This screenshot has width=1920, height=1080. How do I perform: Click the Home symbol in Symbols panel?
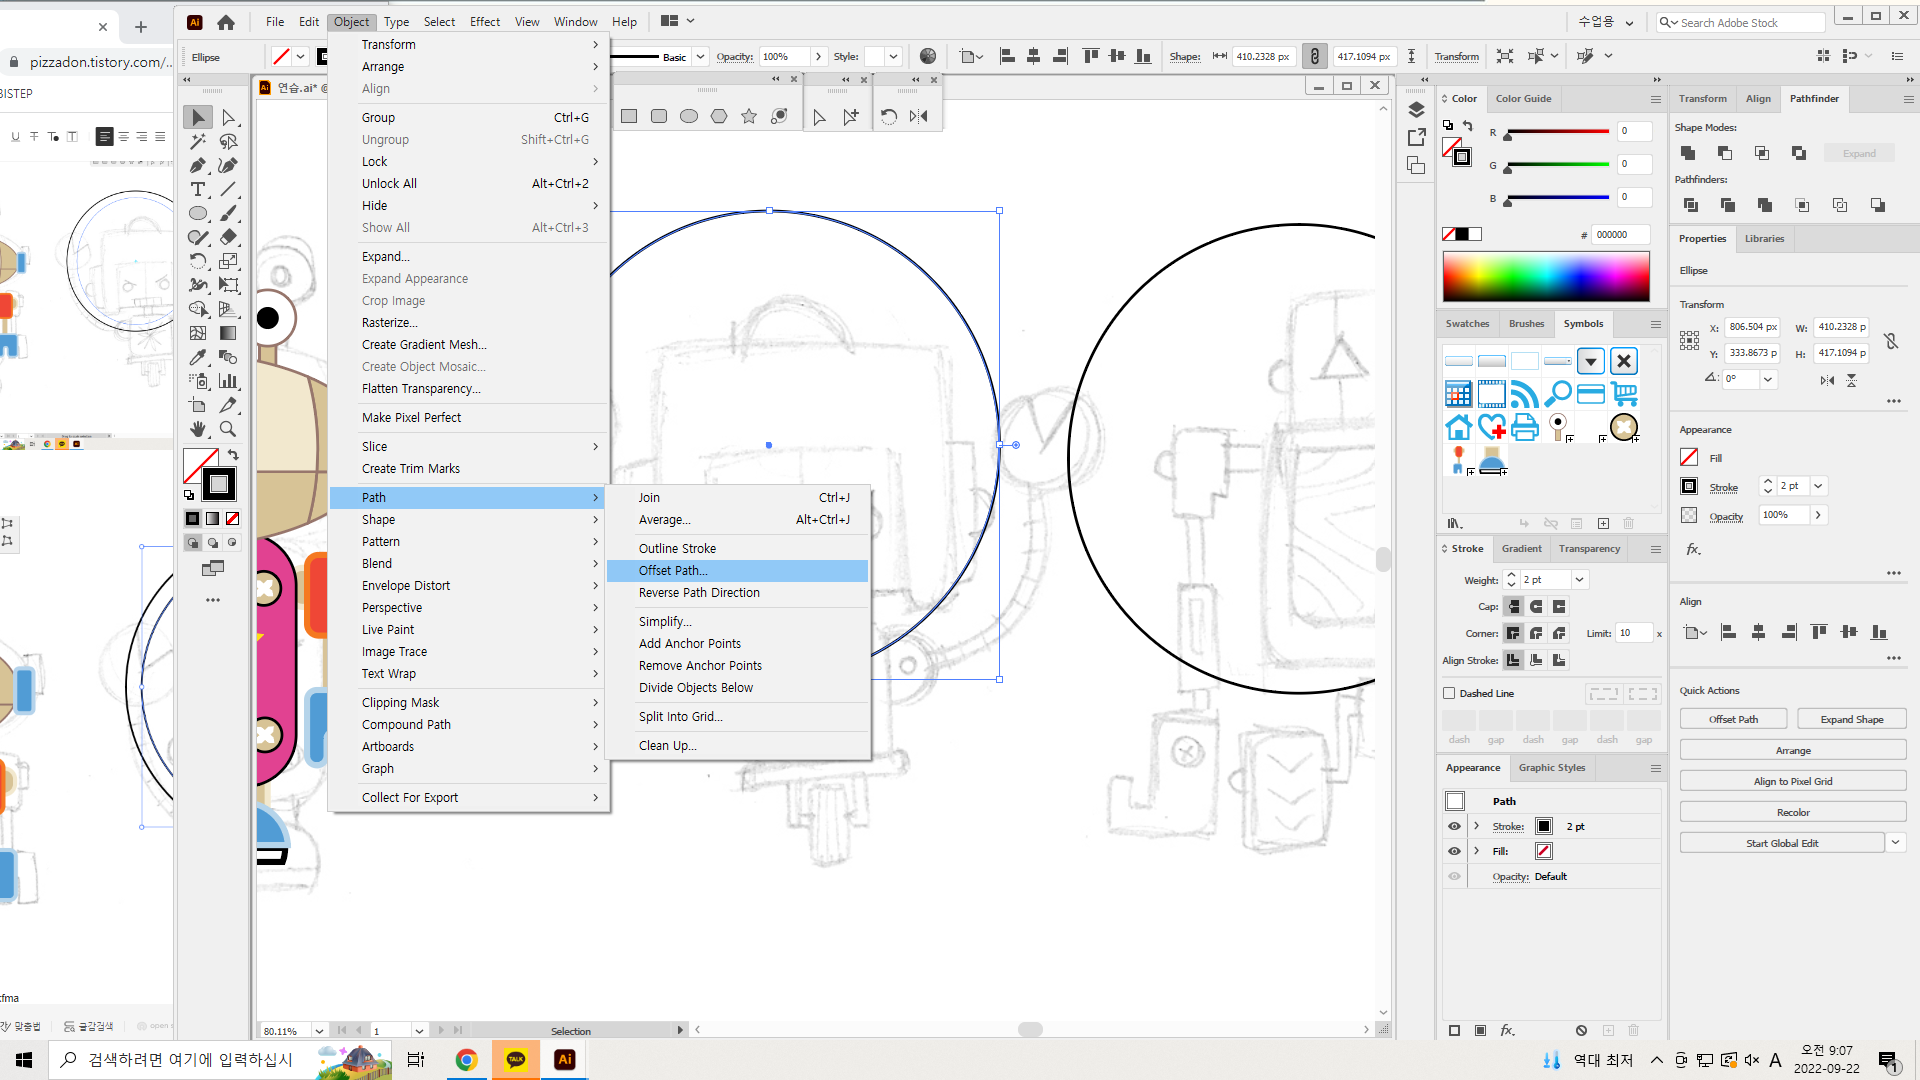[1458, 427]
